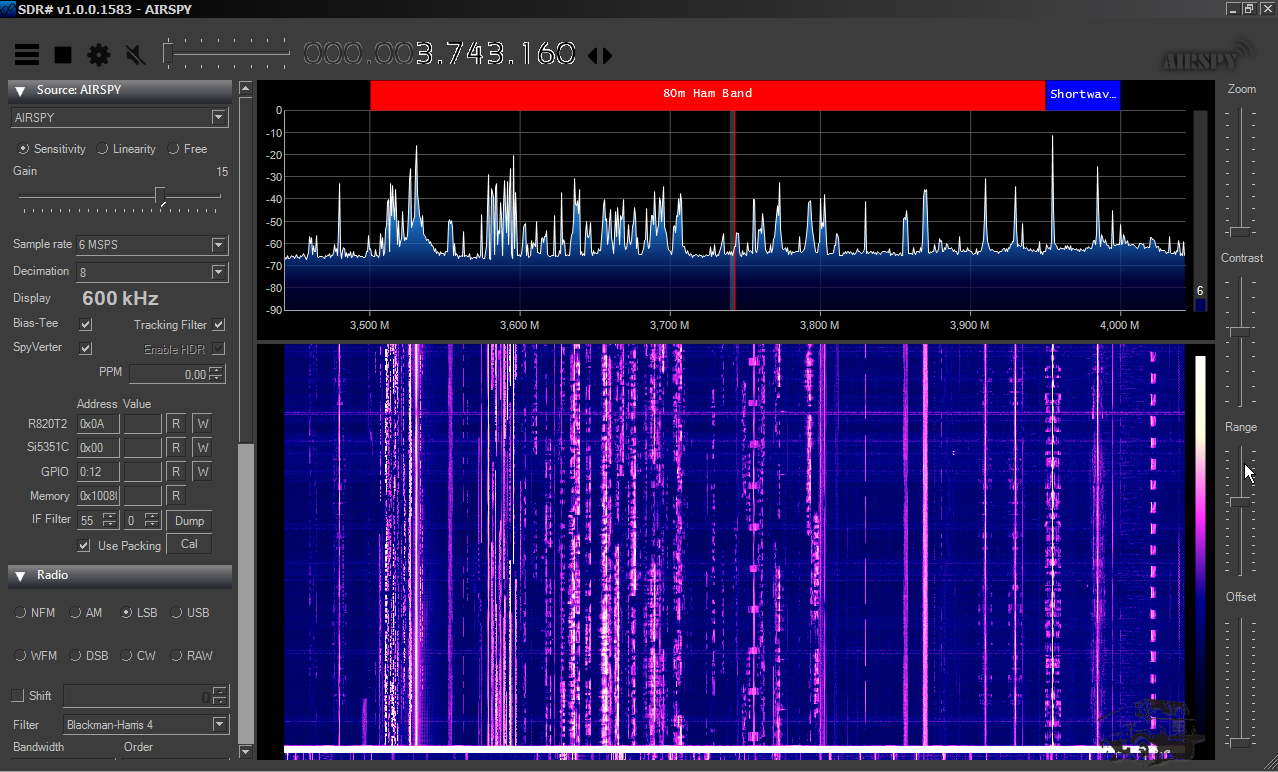Collapse the Source: AIRSPY panel
Viewport: 1278px width, 772px height.
point(20,90)
